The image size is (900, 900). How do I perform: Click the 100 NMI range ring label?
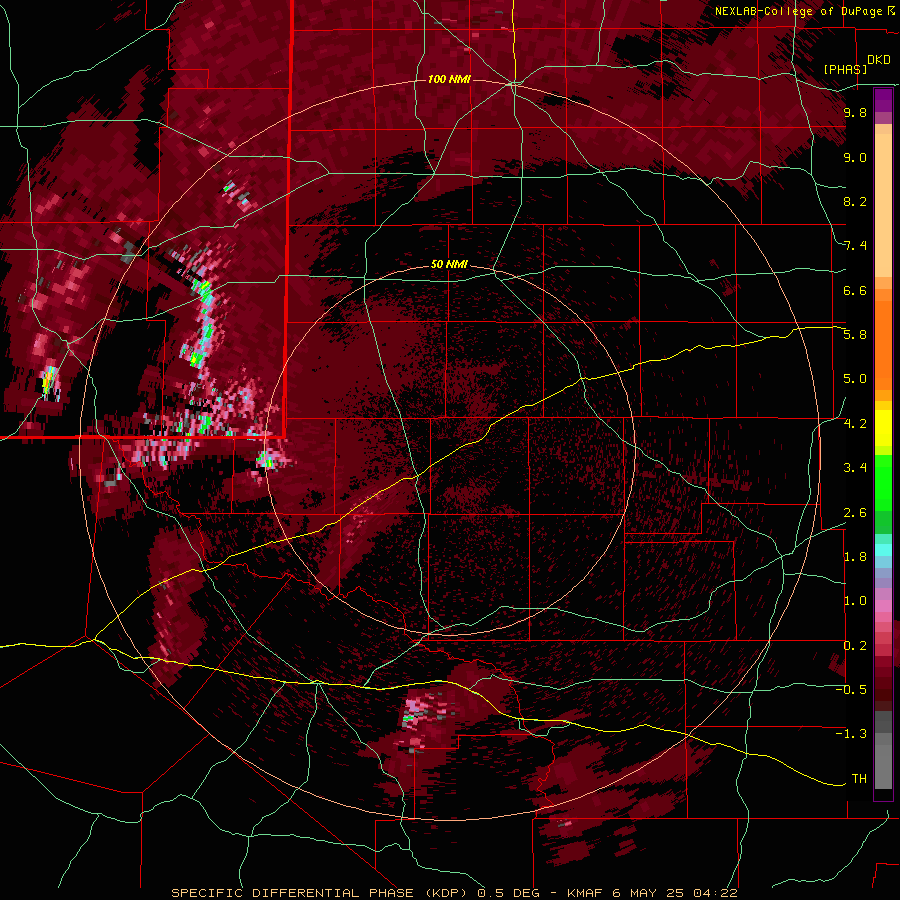(x=449, y=79)
